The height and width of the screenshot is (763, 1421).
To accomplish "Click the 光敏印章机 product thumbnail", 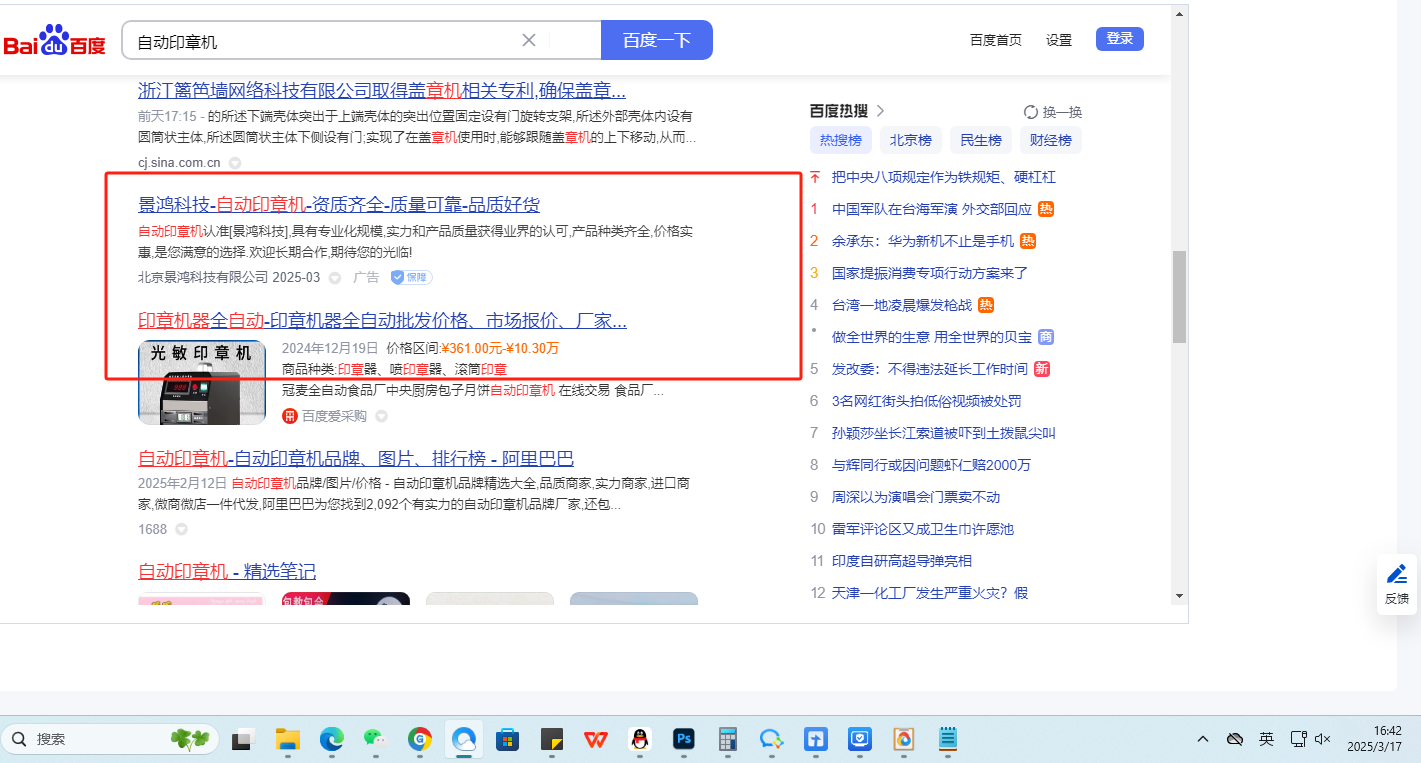I will [x=202, y=382].
